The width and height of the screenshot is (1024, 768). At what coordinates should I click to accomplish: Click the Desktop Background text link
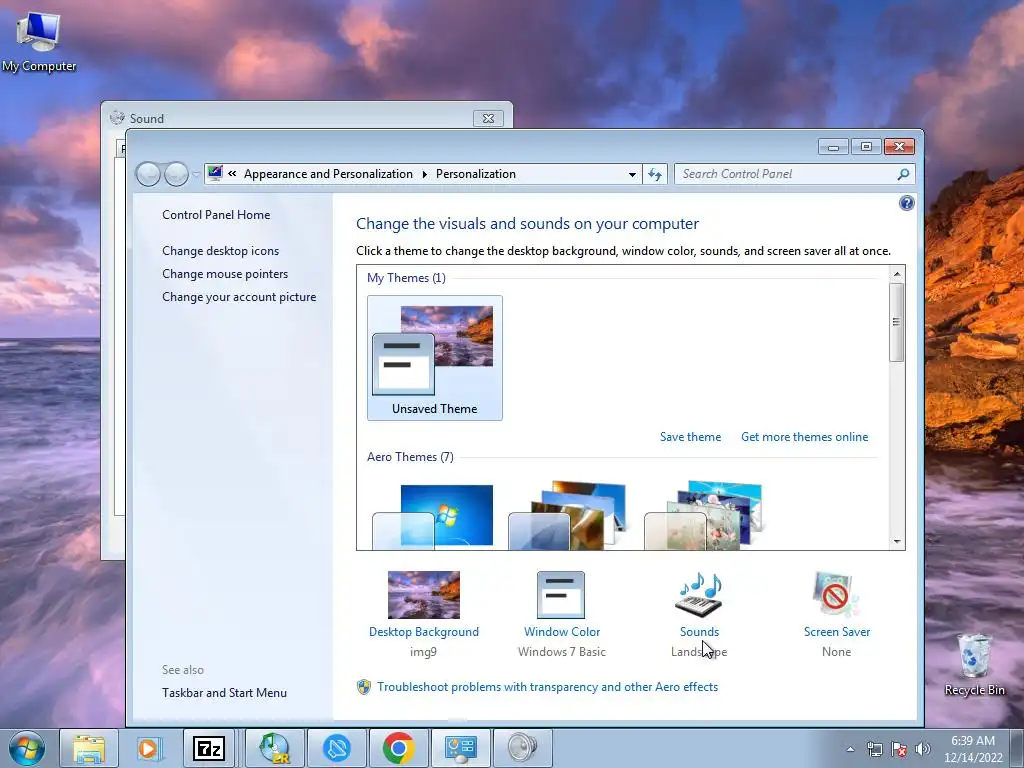(x=424, y=632)
